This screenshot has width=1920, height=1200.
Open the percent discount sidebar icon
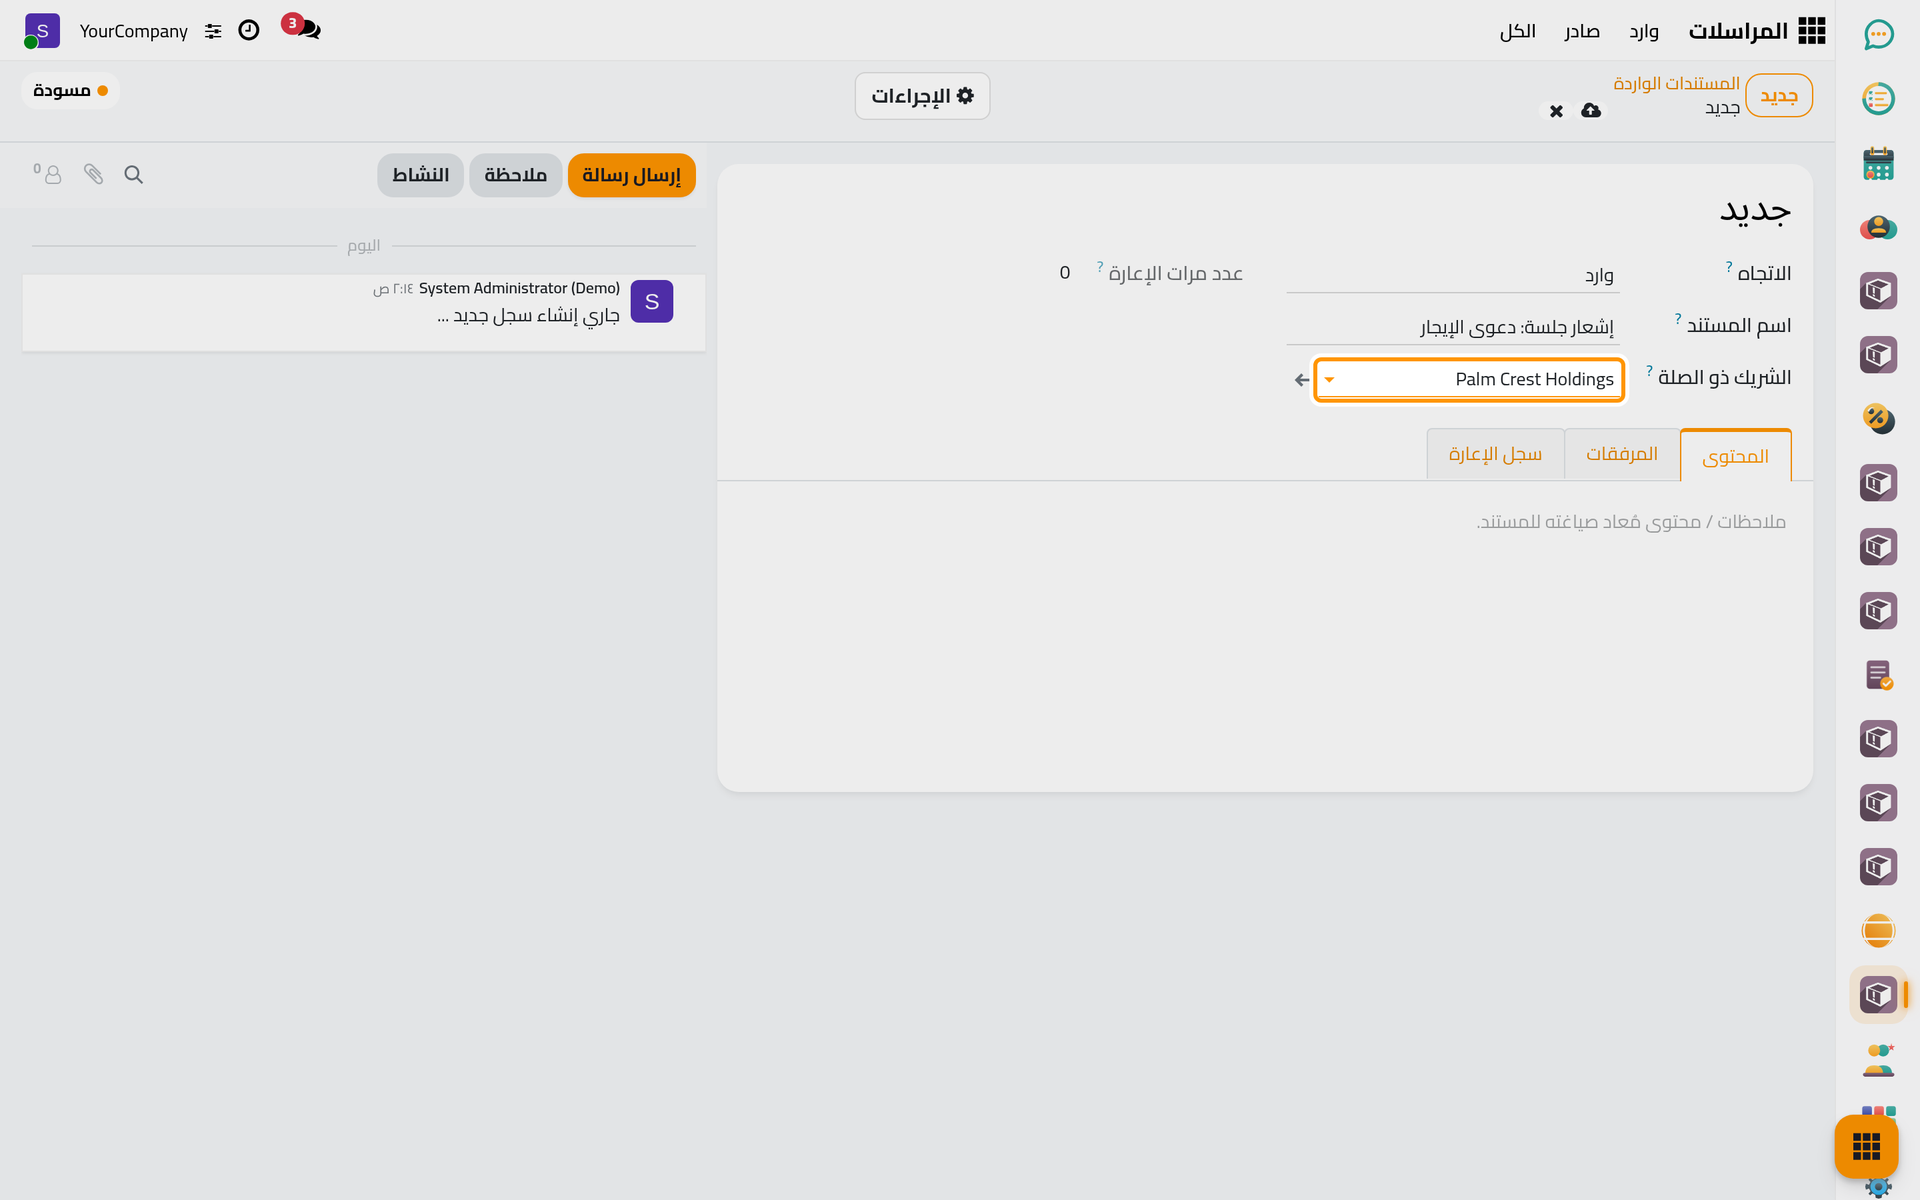[1878, 419]
